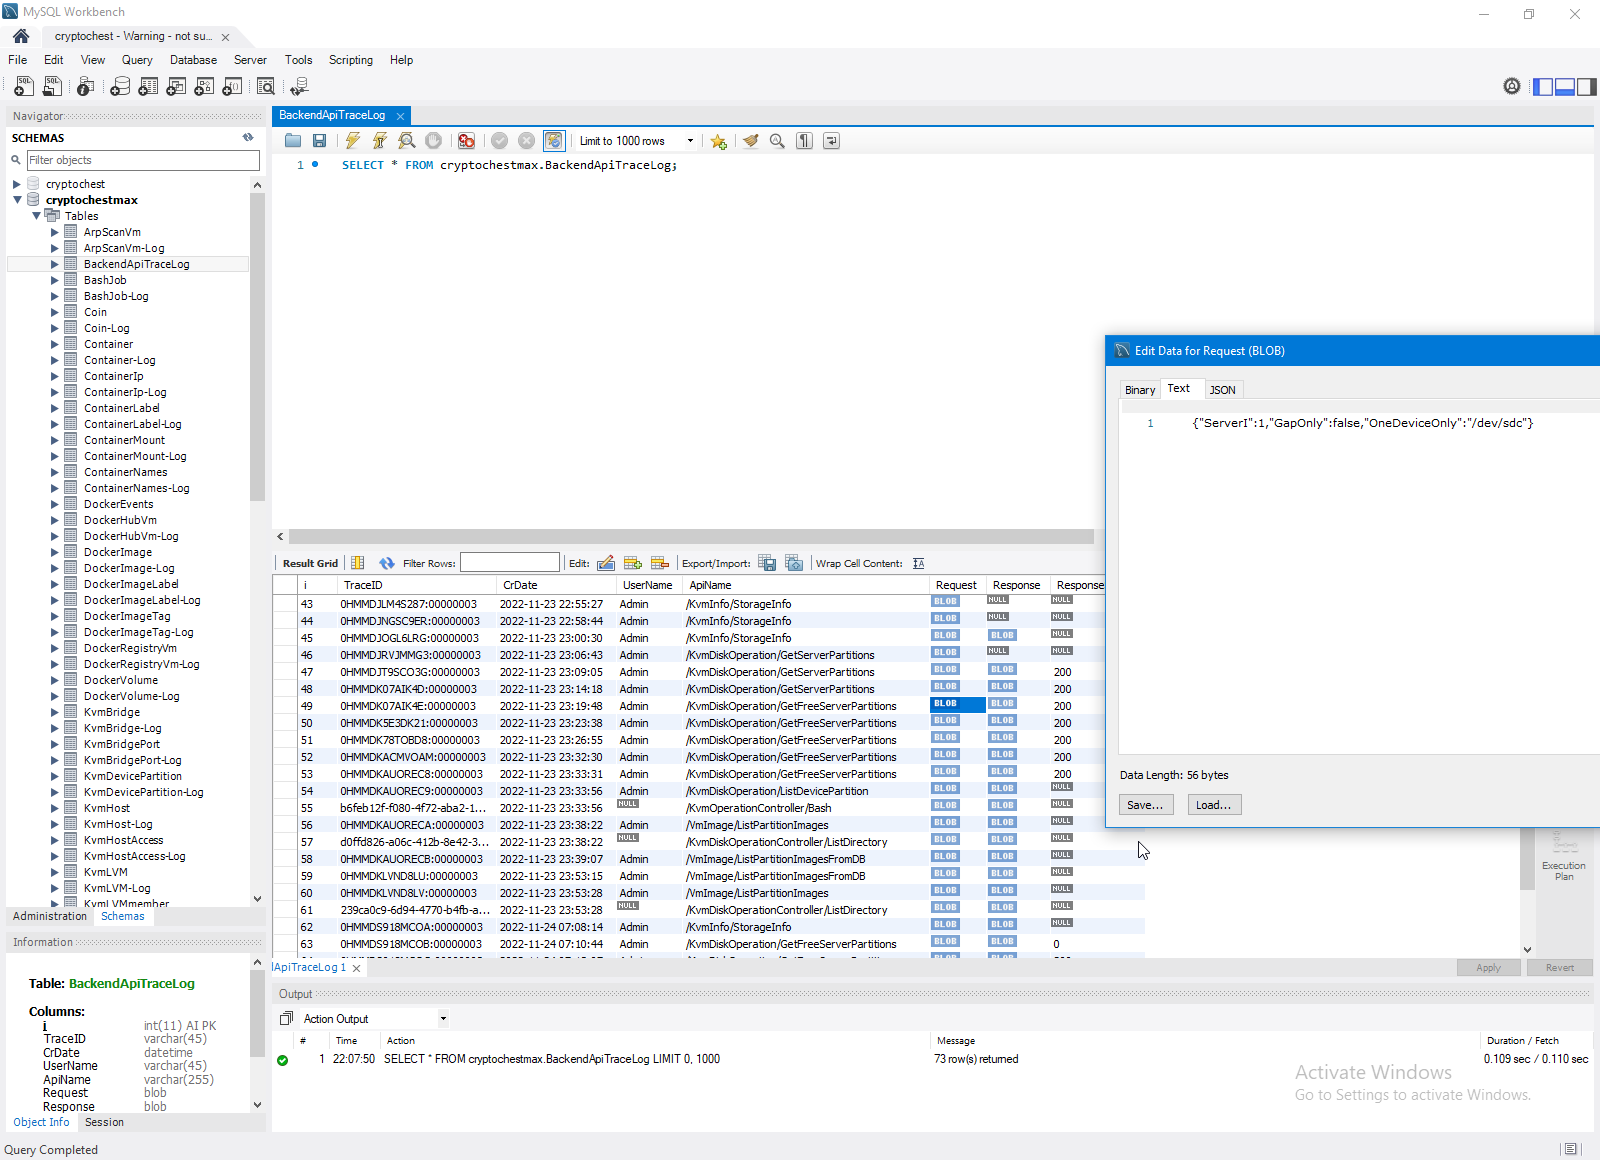Import records from external file icon

pyautogui.click(x=794, y=563)
